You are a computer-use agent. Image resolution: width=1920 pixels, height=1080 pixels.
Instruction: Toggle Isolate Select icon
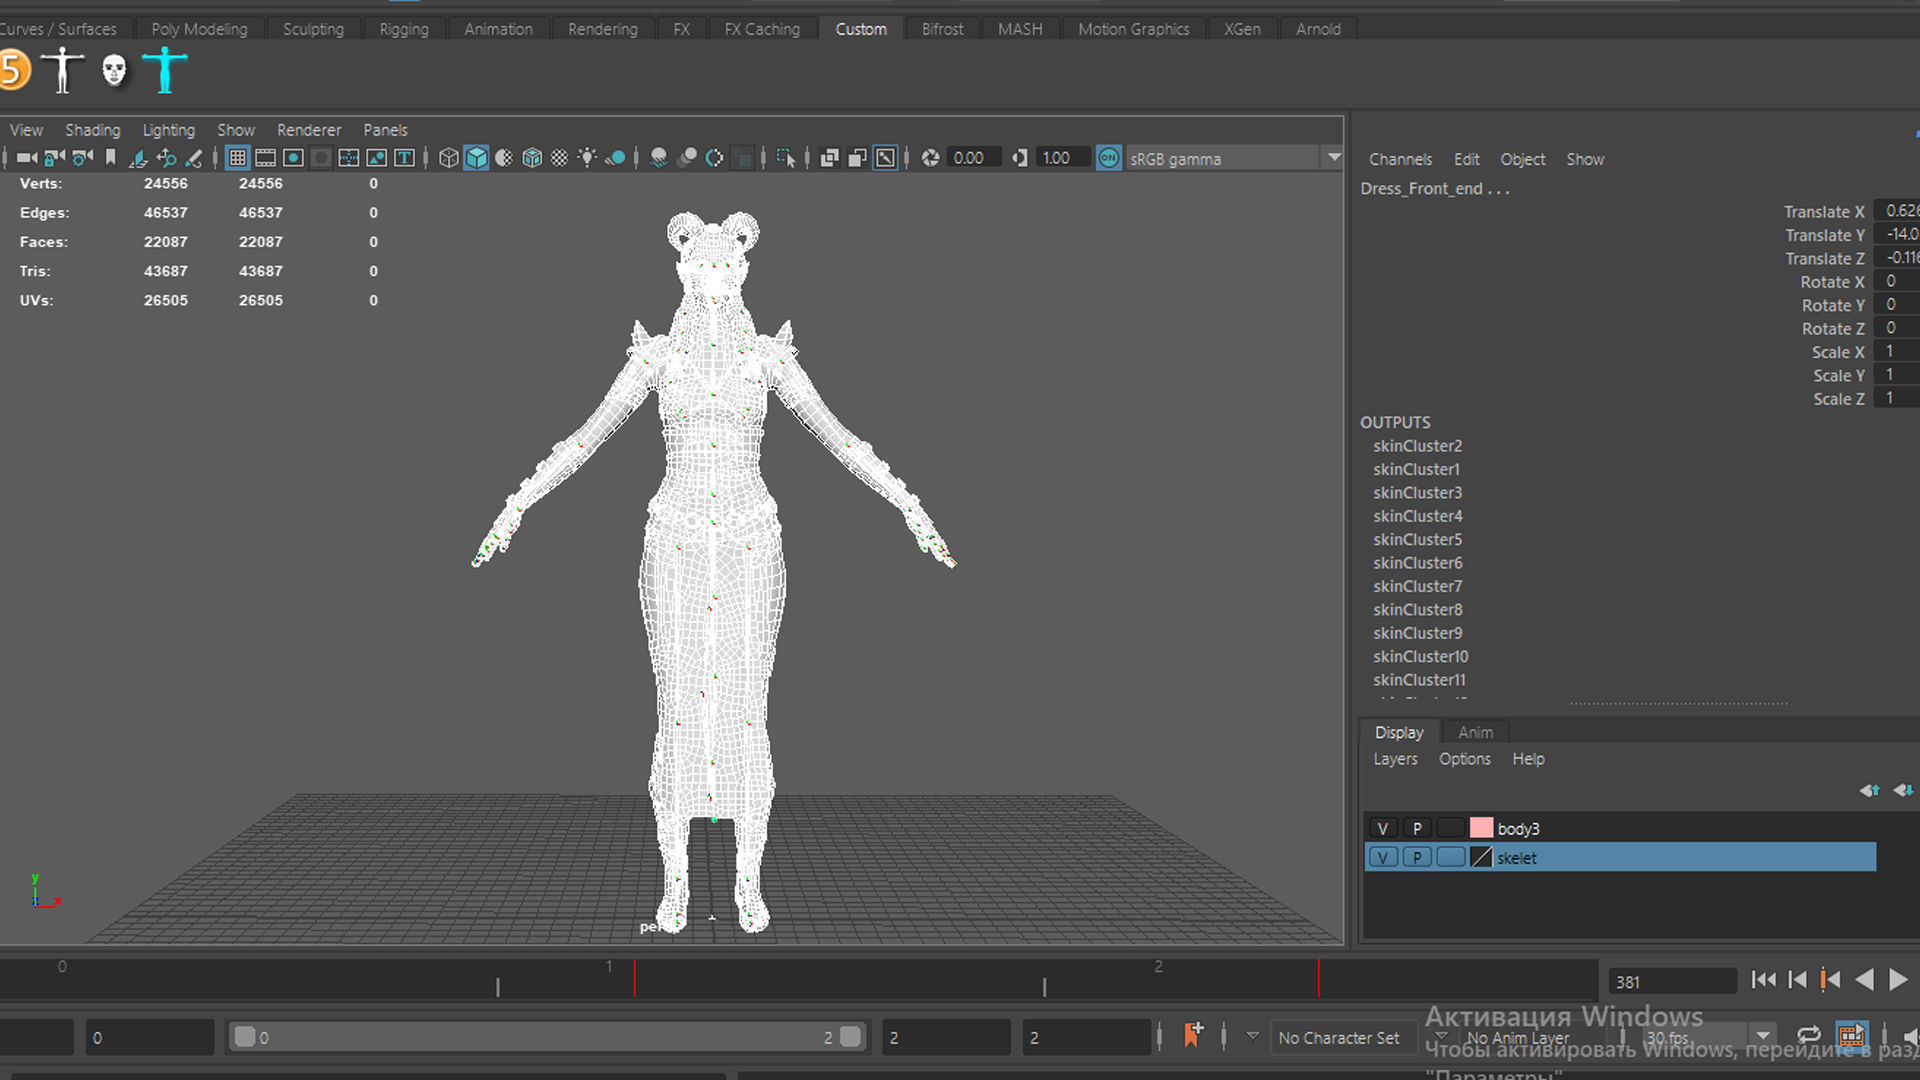tap(786, 158)
